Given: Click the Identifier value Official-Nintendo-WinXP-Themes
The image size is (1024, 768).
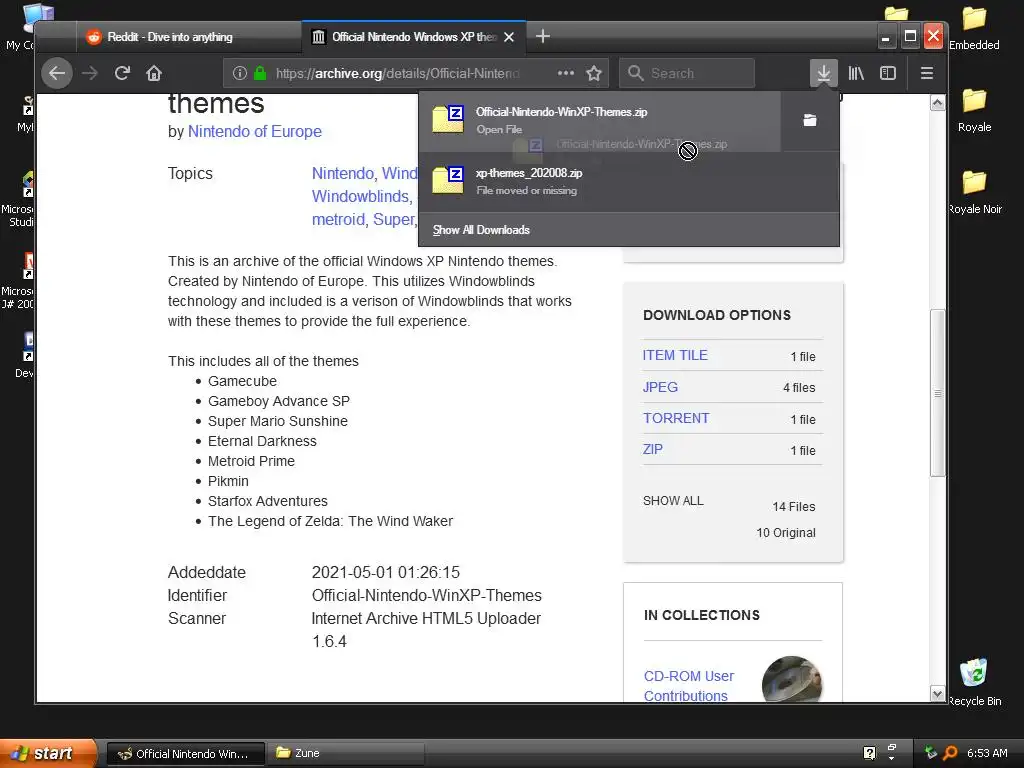Looking at the screenshot, I should point(426,596).
